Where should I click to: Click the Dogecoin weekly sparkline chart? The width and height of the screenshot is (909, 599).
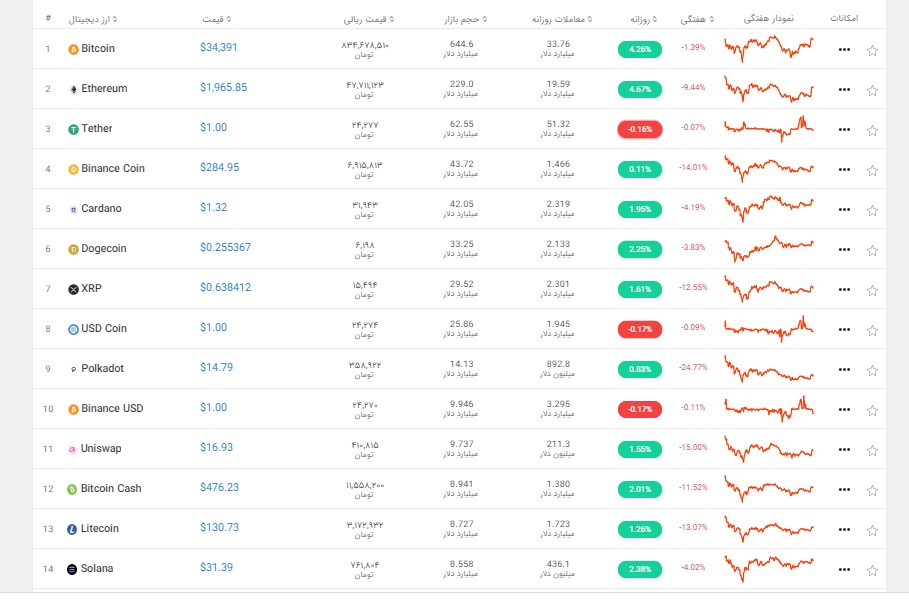click(769, 248)
